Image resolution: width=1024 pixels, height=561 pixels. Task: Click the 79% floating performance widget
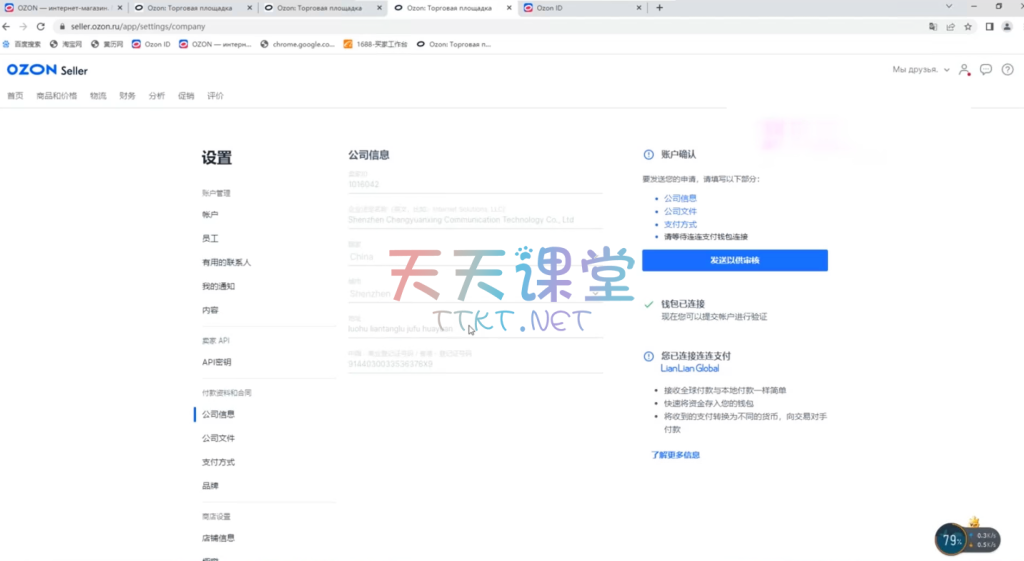(x=949, y=540)
